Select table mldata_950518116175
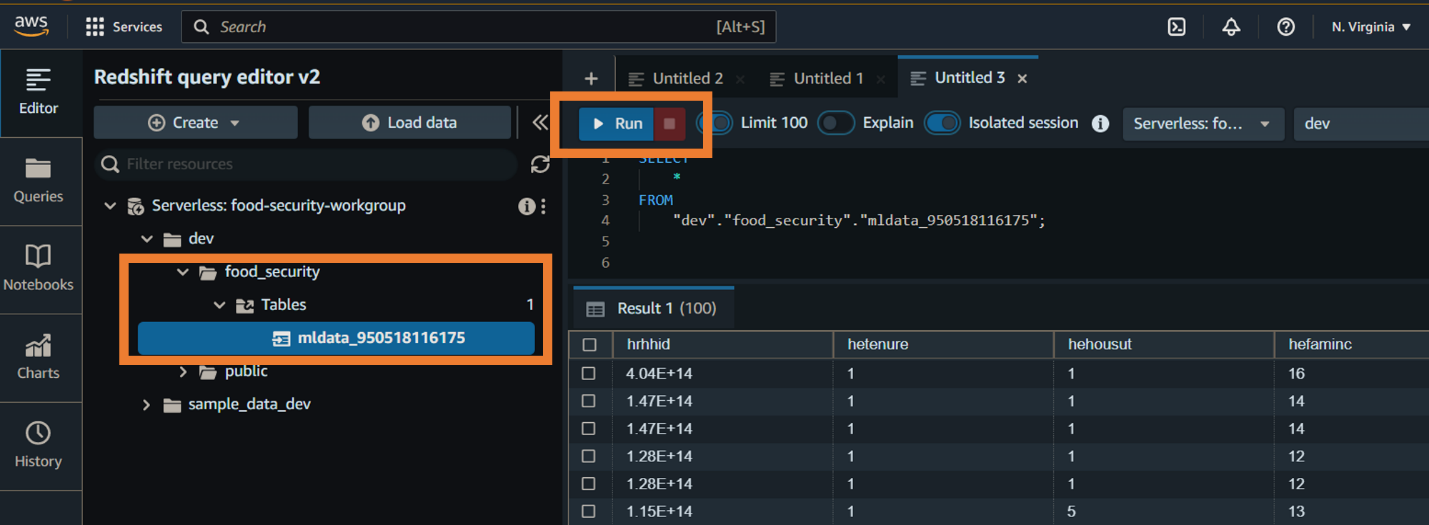Viewport: 1429px width, 525px height. tap(336, 338)
